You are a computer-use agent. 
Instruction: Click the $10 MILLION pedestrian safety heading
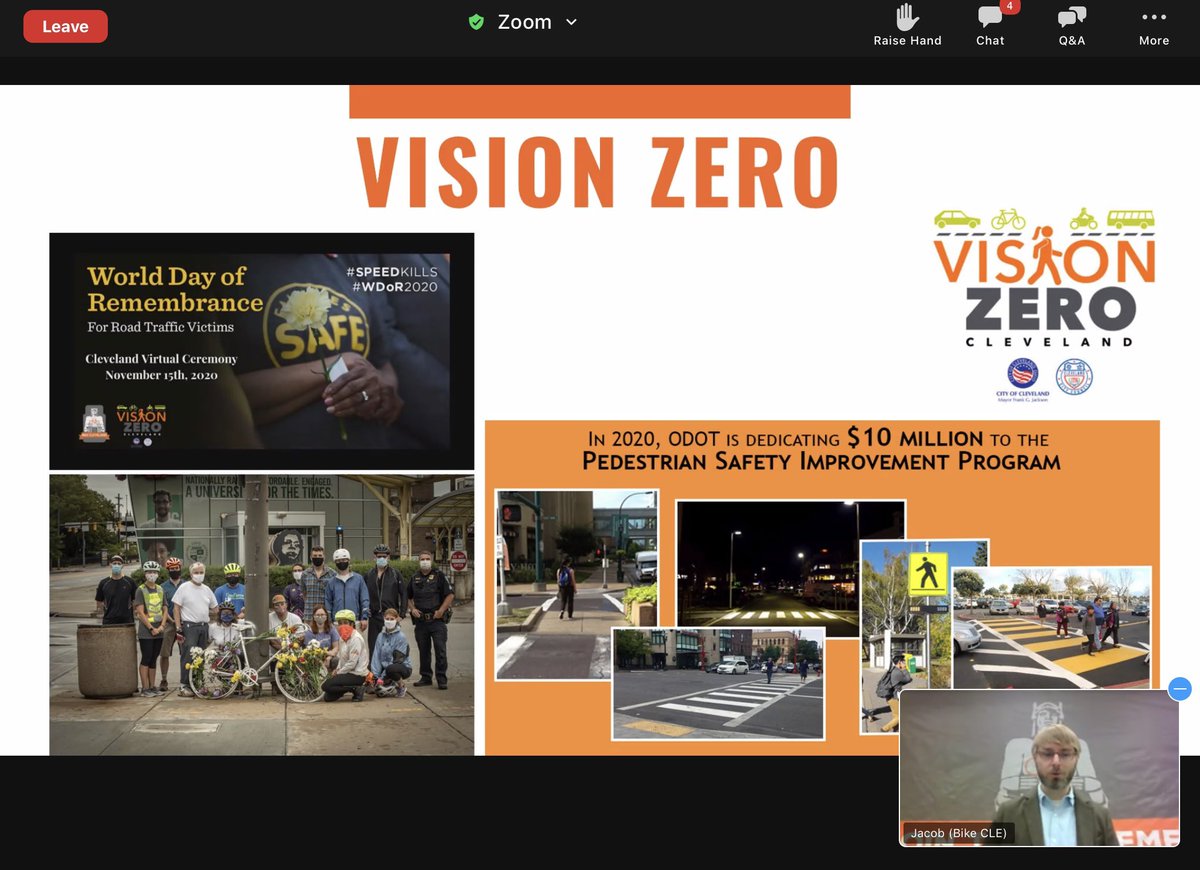[x=822, y=448]
